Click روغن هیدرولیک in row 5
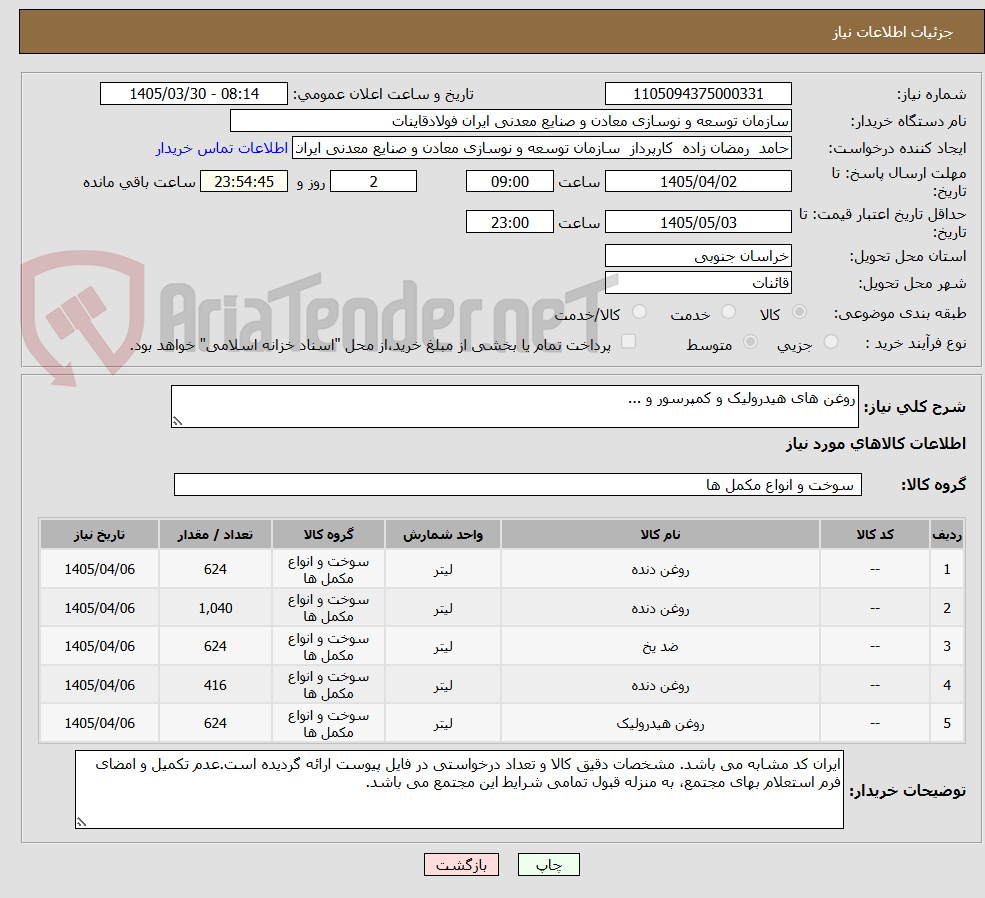The width and height of the screenshot is (985, 898). point(660,724)
